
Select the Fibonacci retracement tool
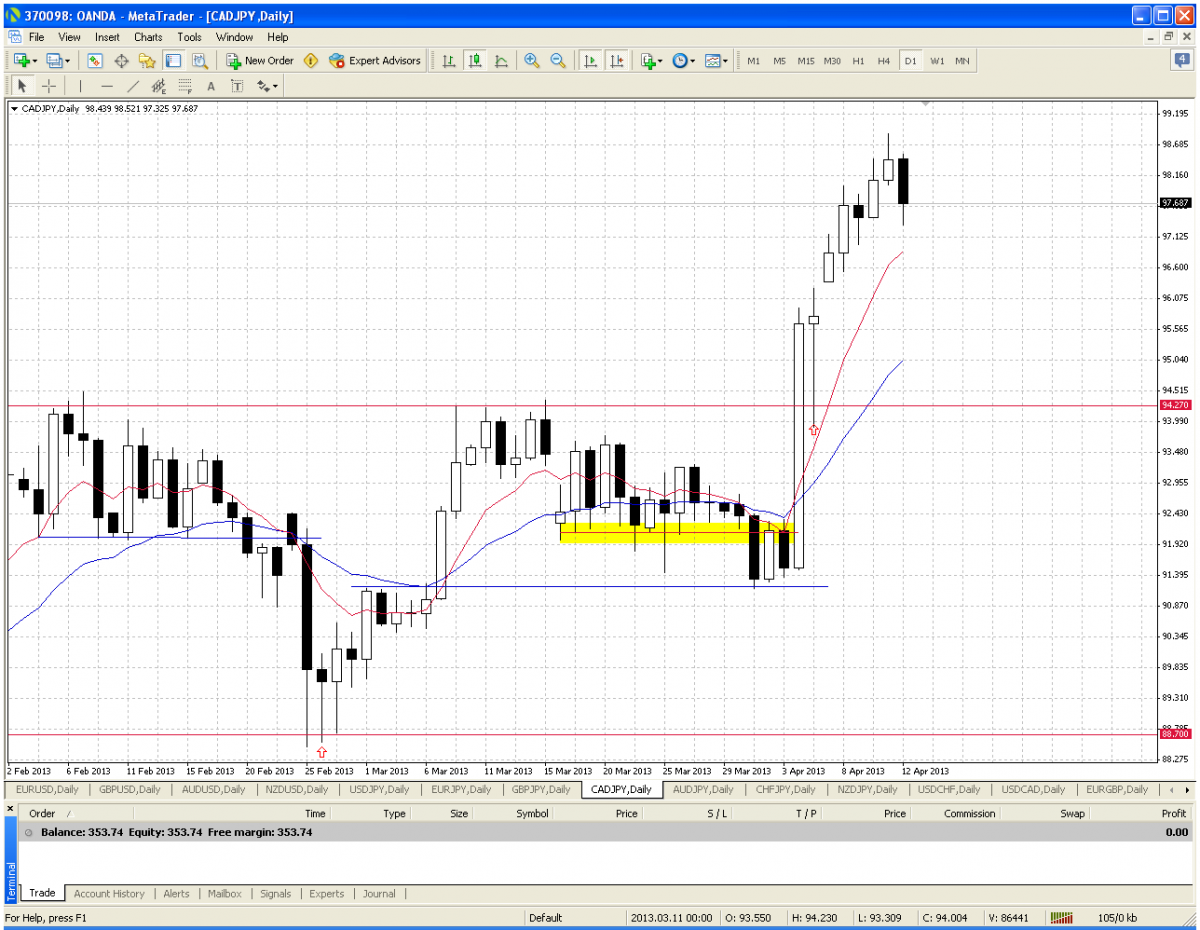click(184, 86)
